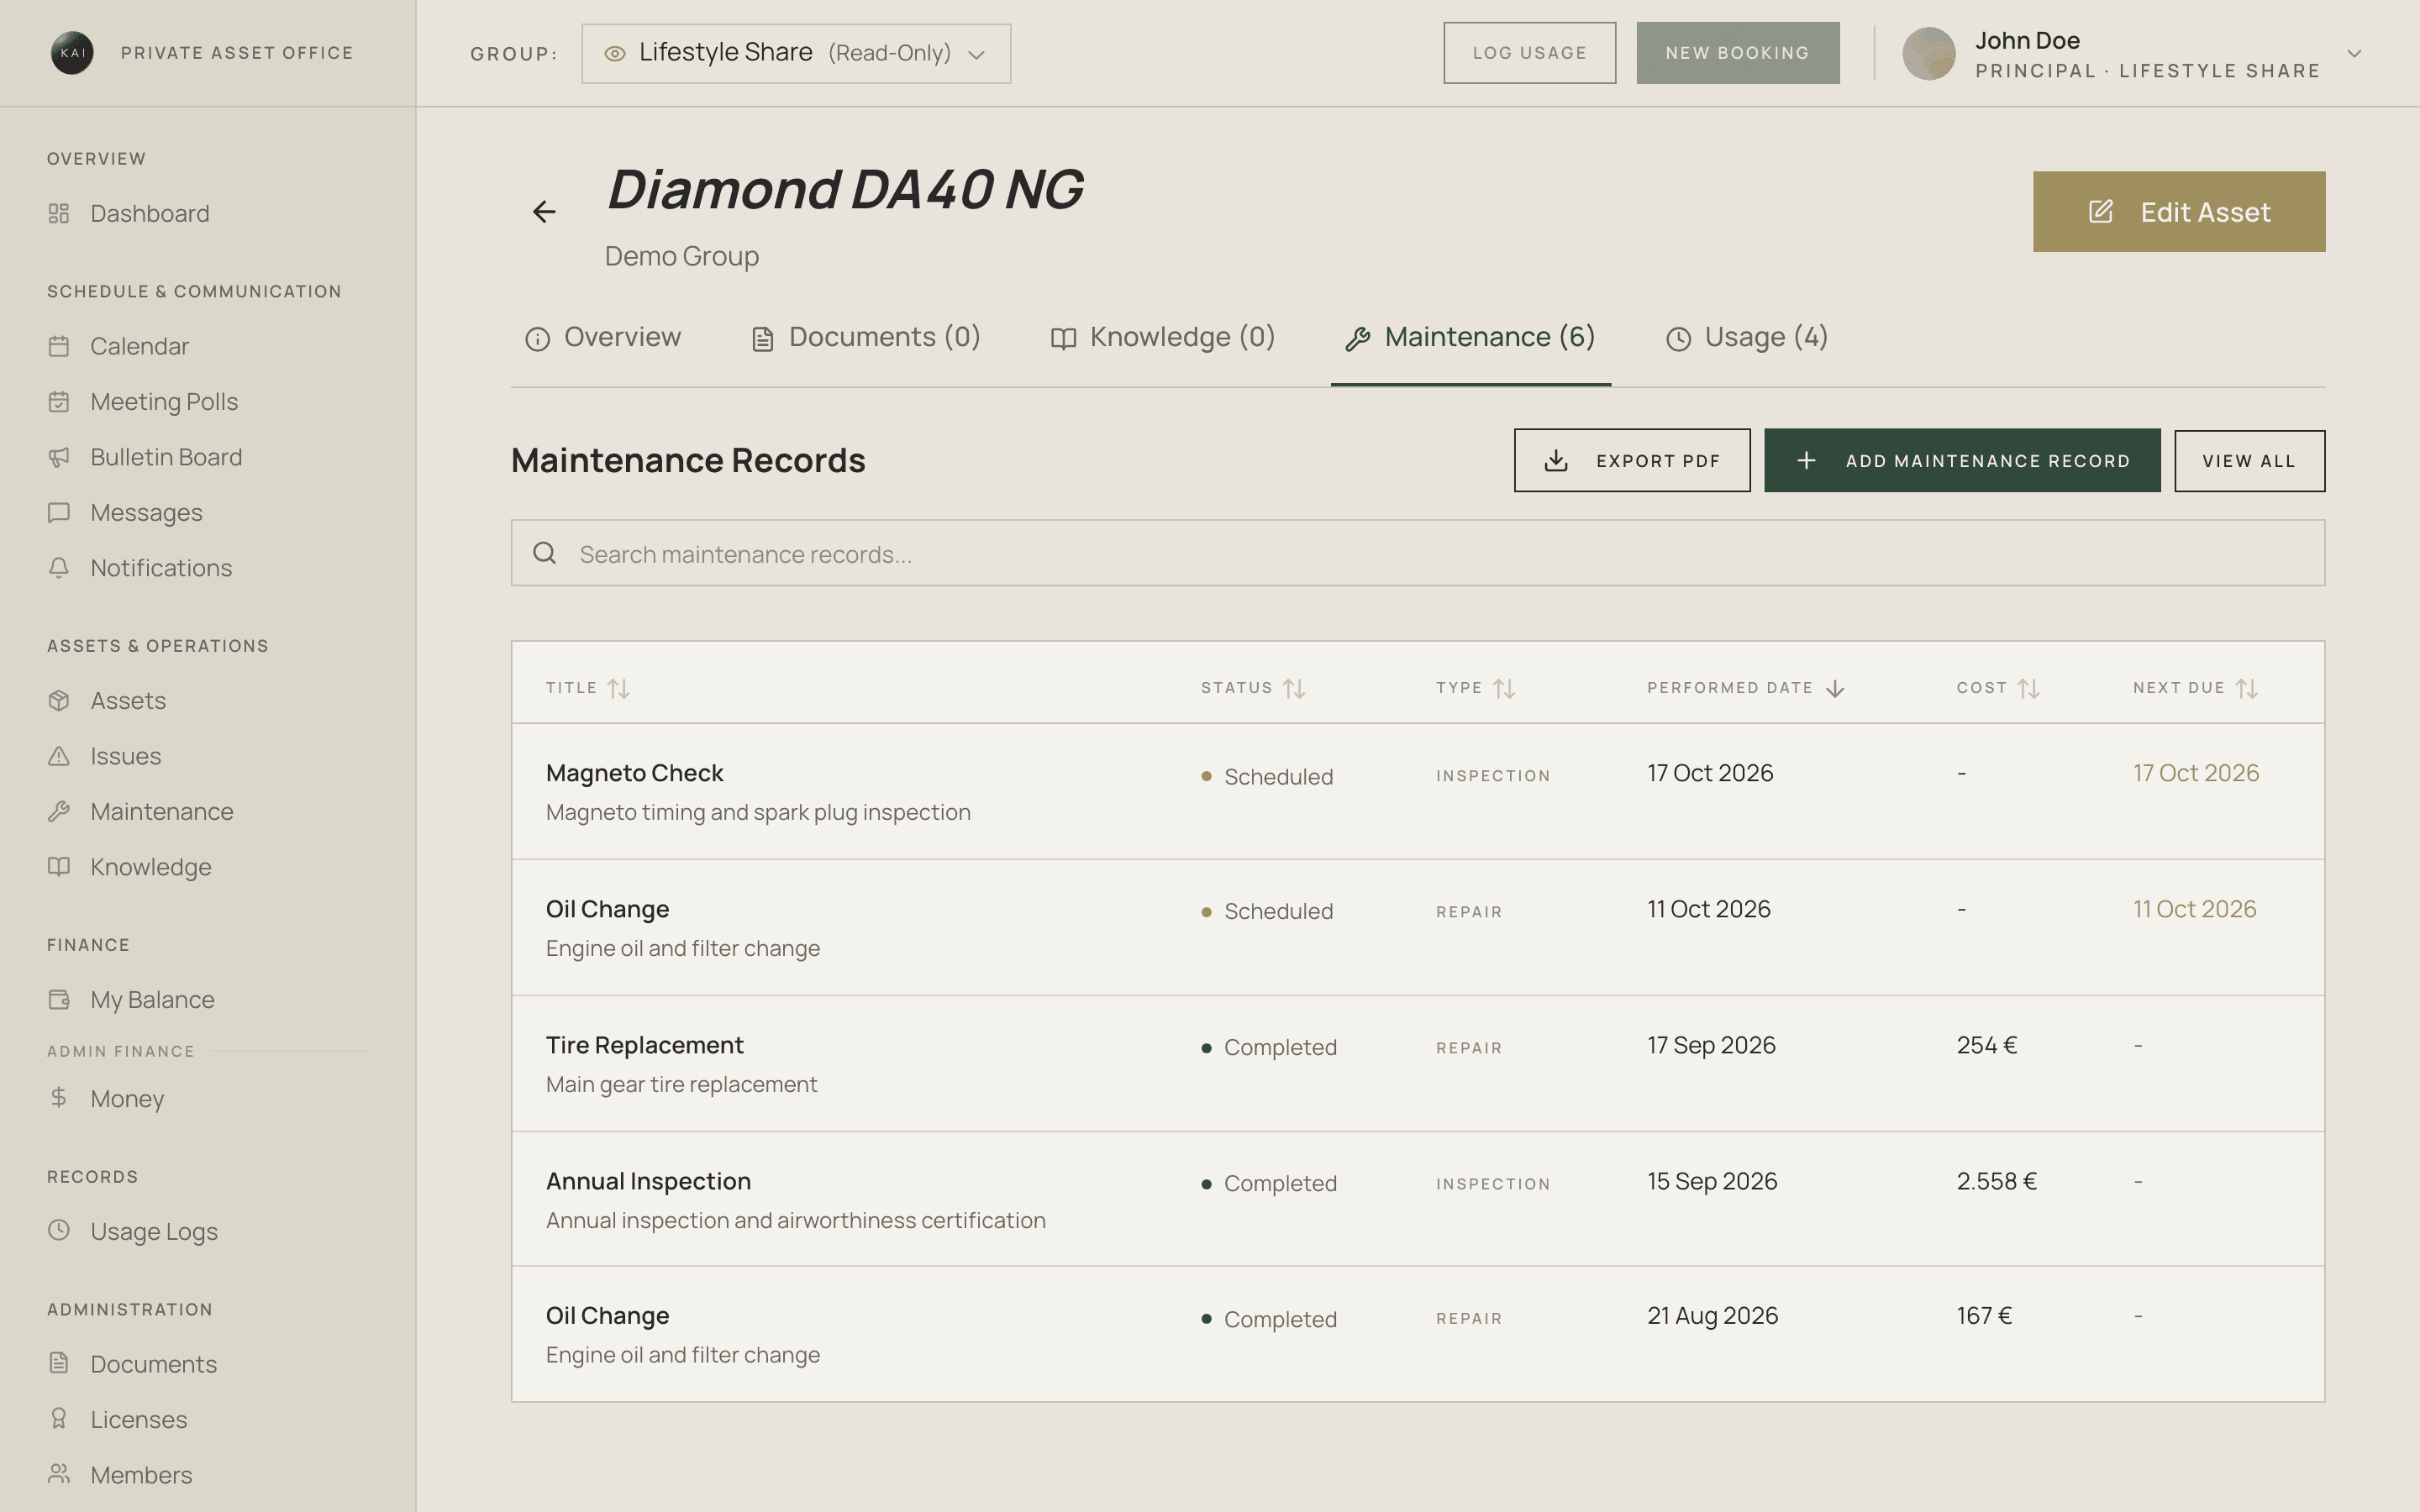View Notifications in the sidebar
Viewport: 2420px width, 1512px height.
[x=139, y=567]
